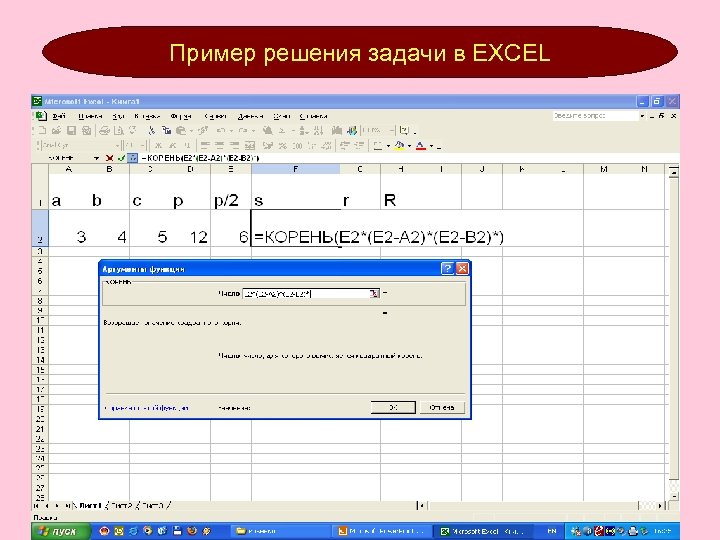This screenshot has height=540, width=720.
Task: Open the Chart Wizard icon
Action: [x=337, y=130]
